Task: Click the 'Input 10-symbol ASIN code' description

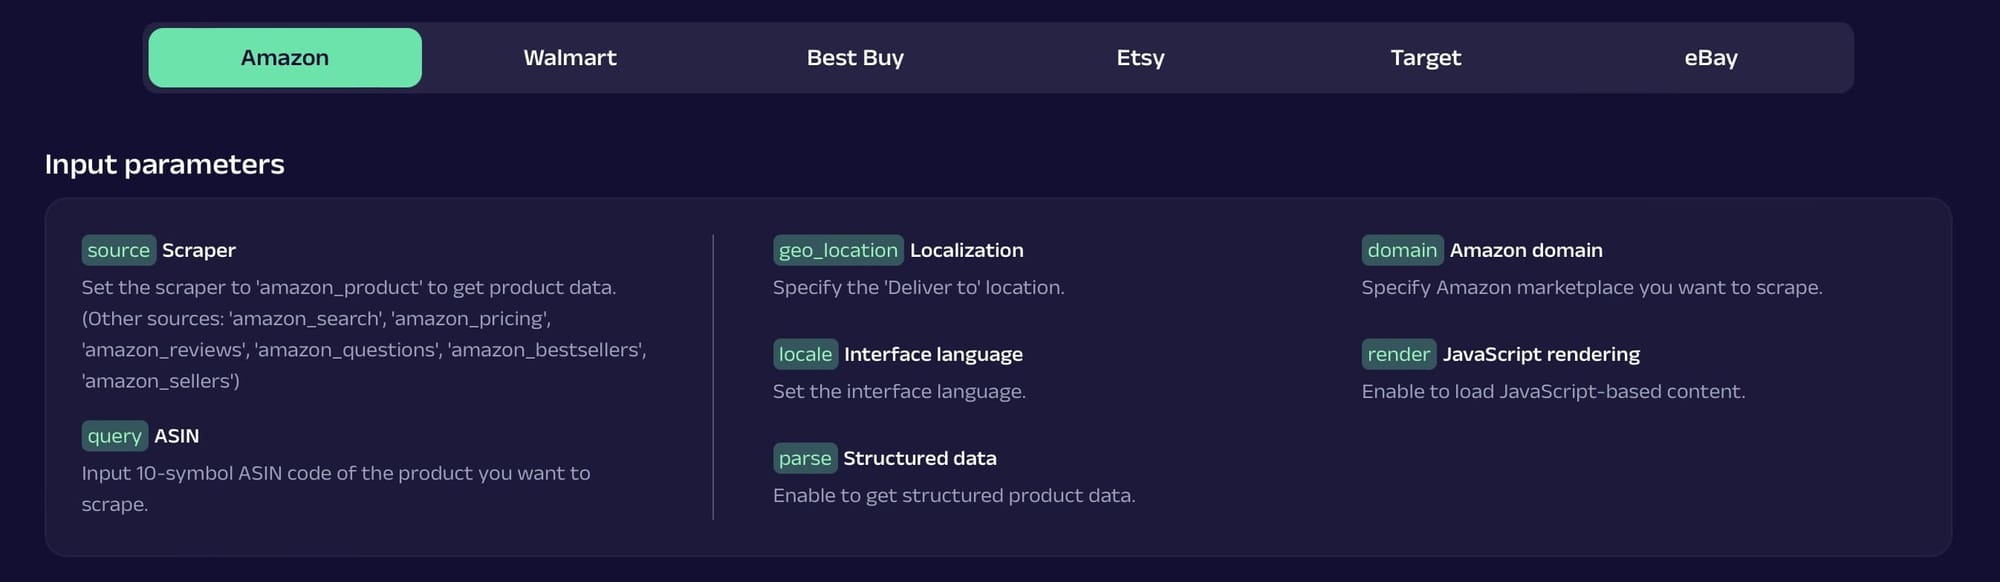Action: (x=336, y=489)
